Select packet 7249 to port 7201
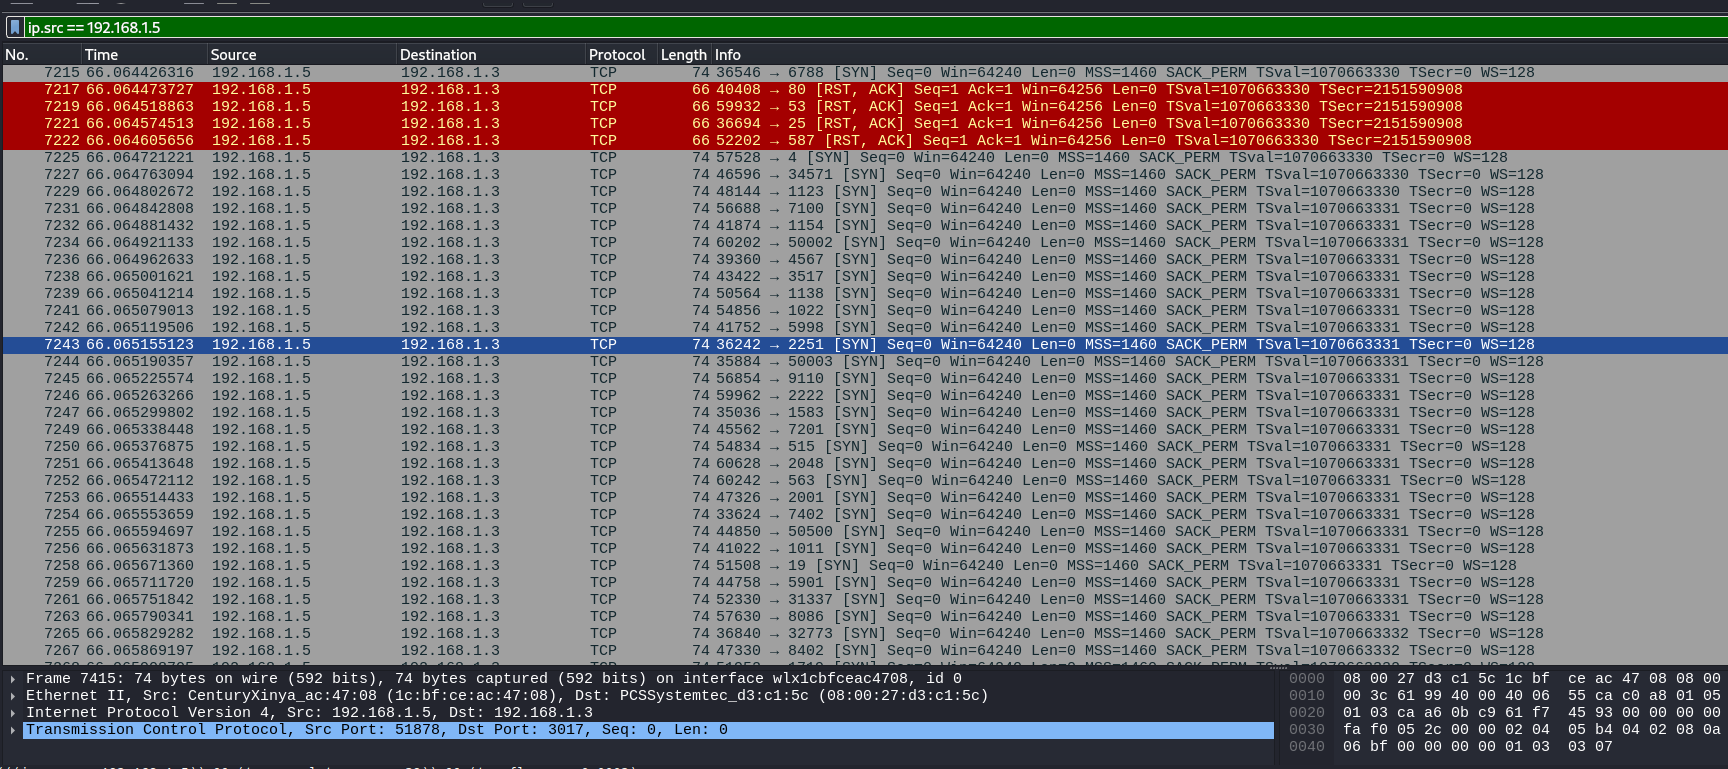The image size is (1728, 769). [x=865, y=430]
